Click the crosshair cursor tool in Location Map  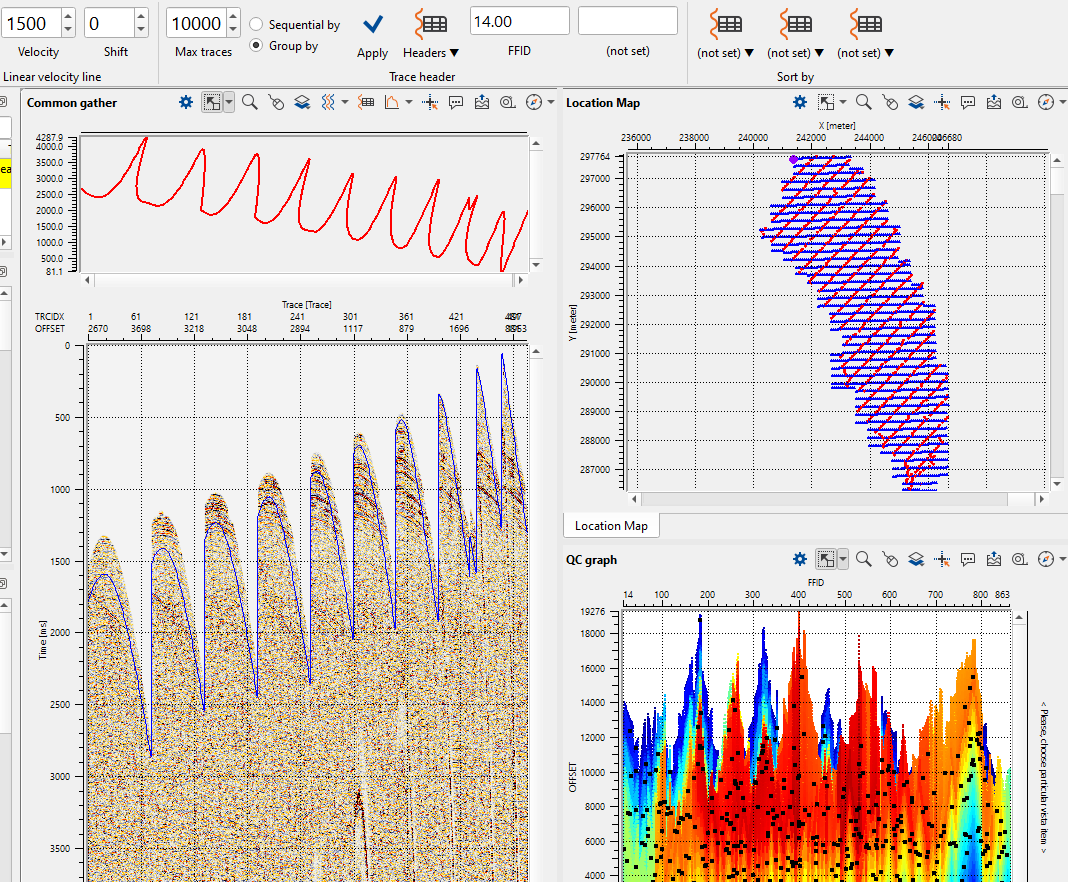[x=942, y=102]
